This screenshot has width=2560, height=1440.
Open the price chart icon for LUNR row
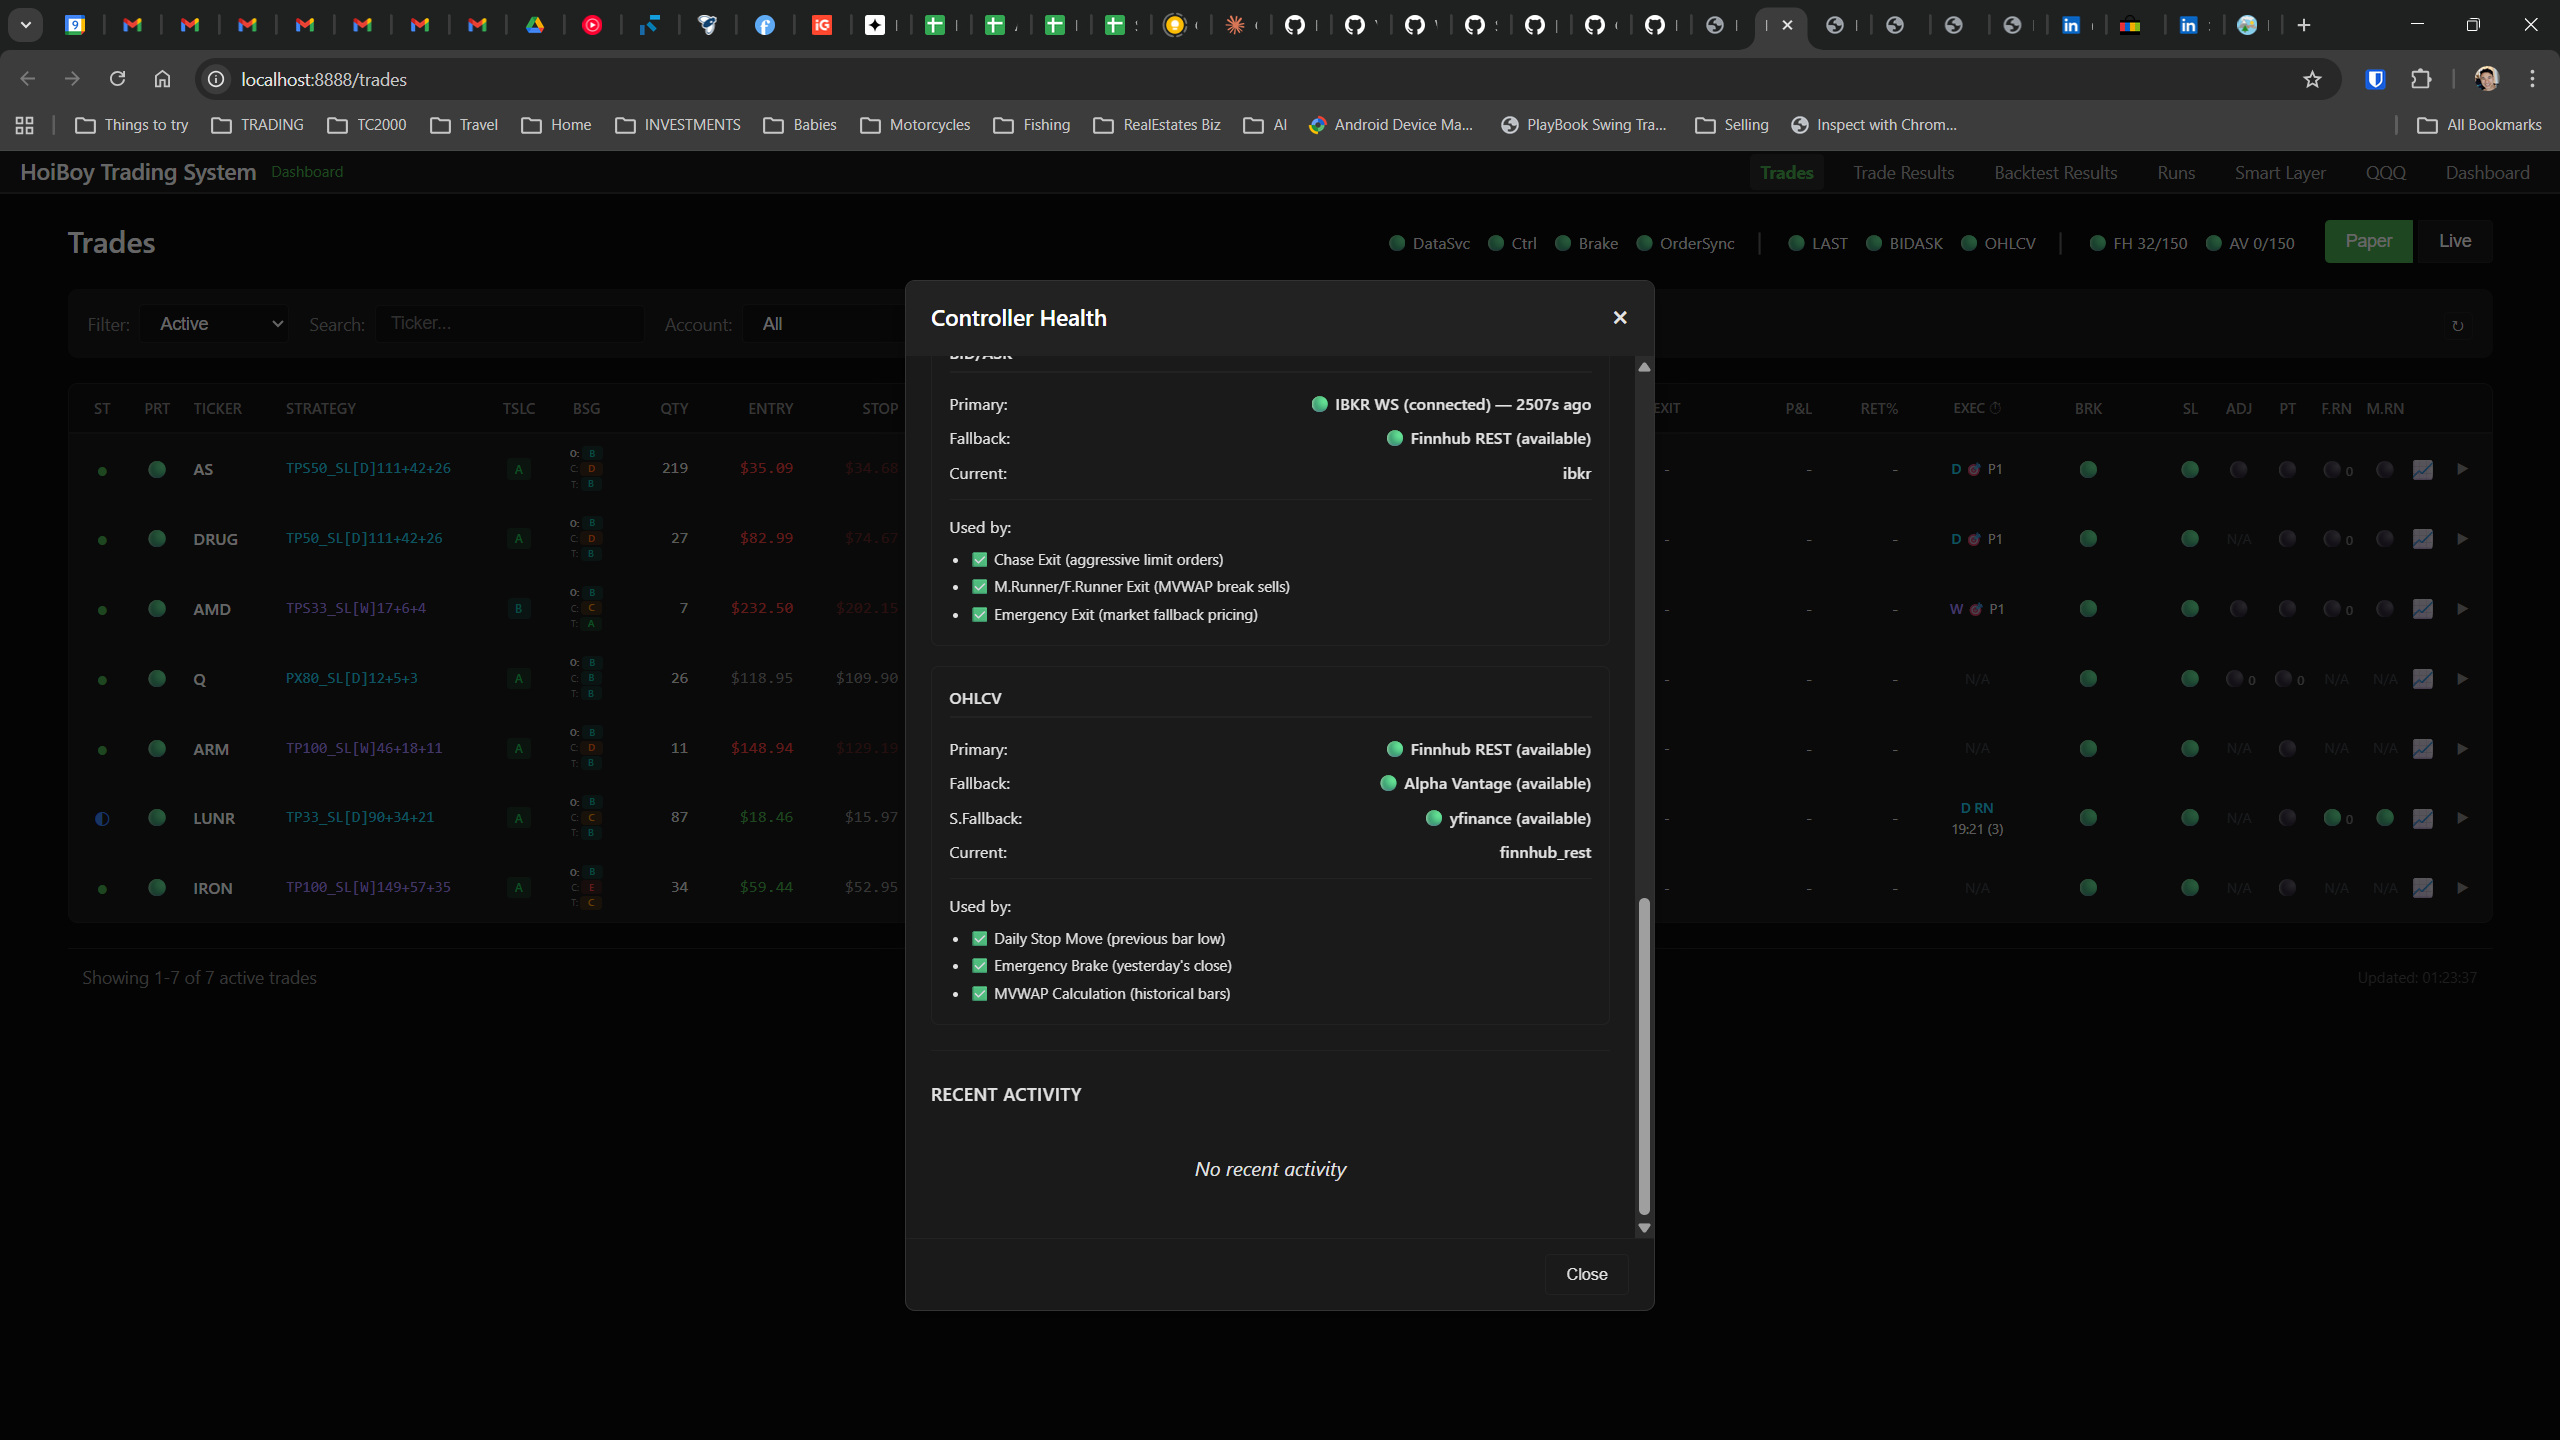pos(2422,818)
